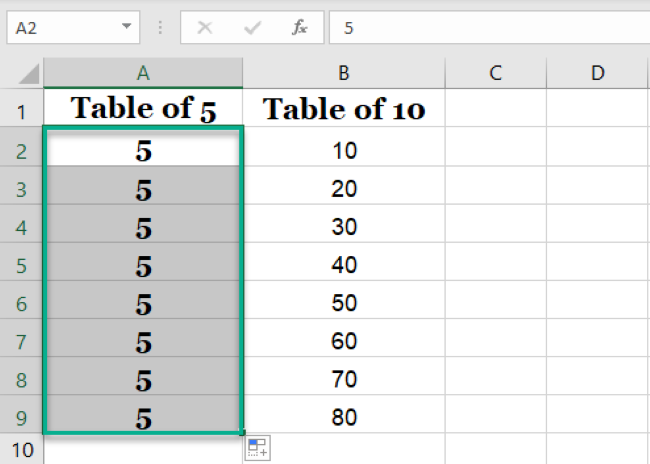This screenshot has height=464, width=650.
Task: Select row 10 header
Action: [22, 450]
